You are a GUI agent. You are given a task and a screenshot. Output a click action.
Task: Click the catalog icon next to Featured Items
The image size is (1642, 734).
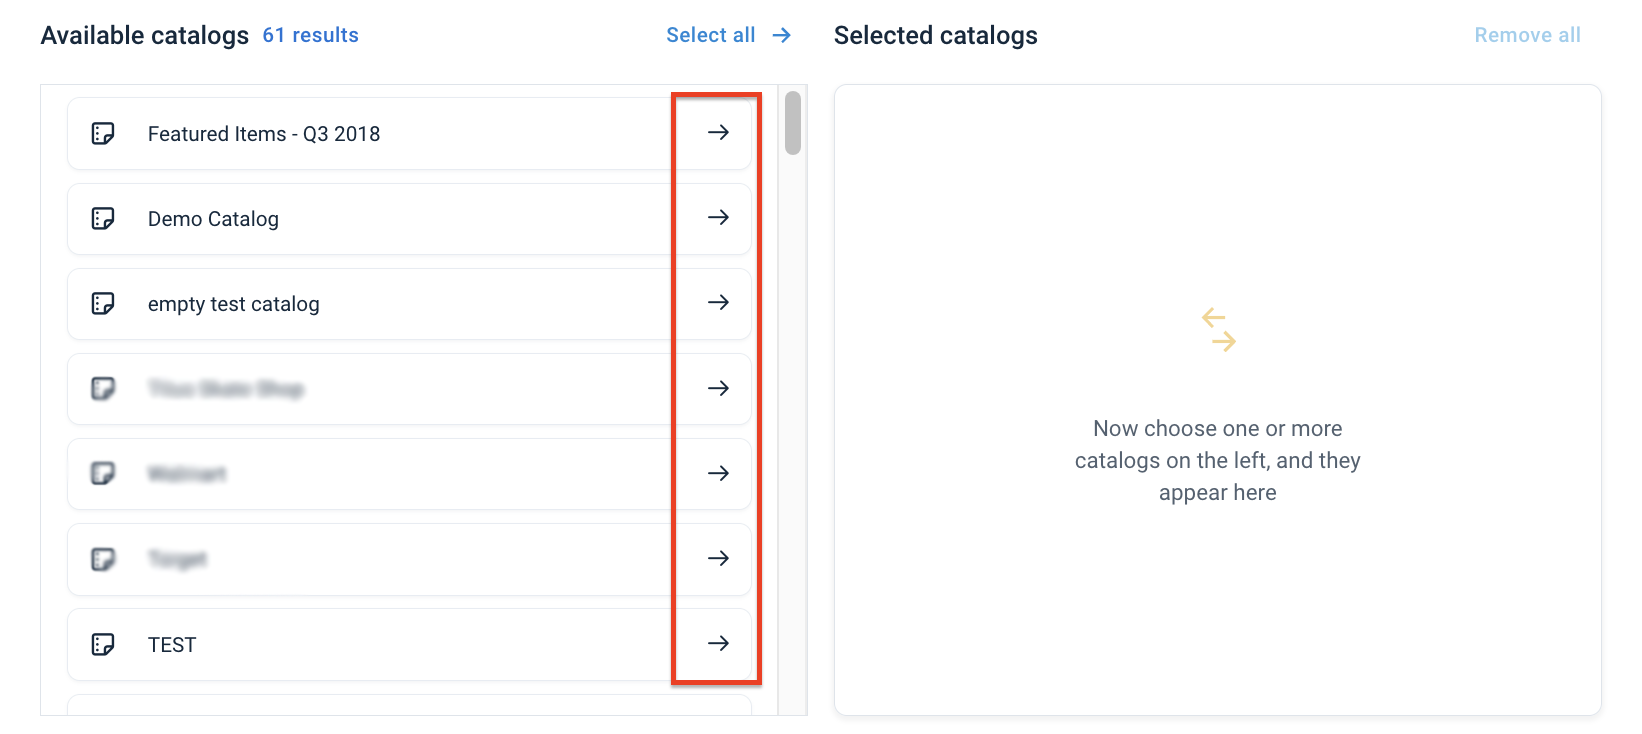click(104, 133)
